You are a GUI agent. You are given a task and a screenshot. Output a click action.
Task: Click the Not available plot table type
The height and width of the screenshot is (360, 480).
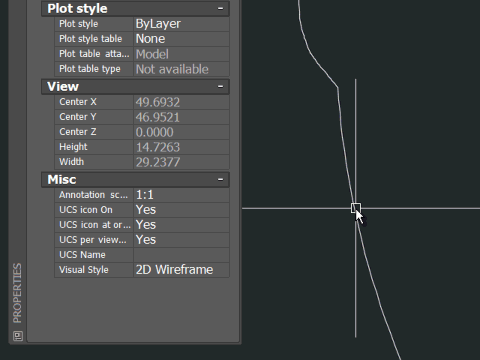click(181, 69)
